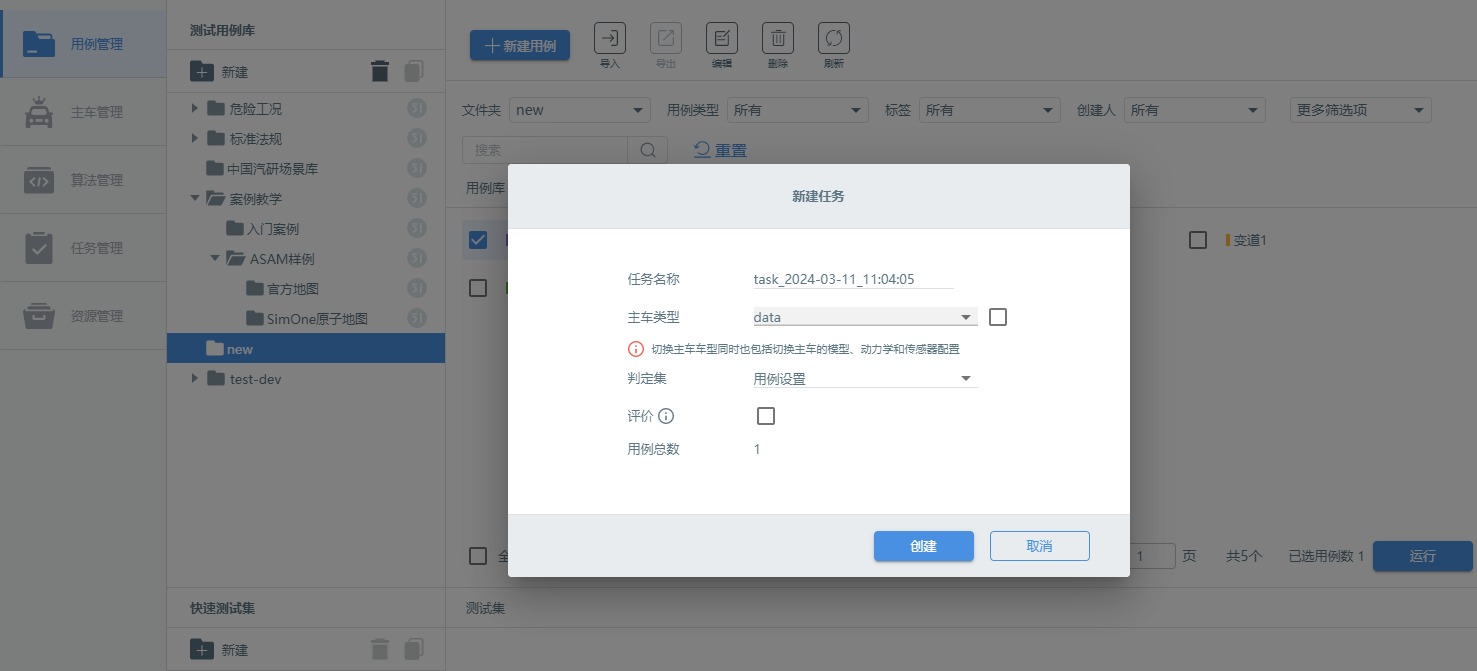Click the red warning icon under 主车类型
The width and height of the screenshot is (1477, 671).
(636, 349)
